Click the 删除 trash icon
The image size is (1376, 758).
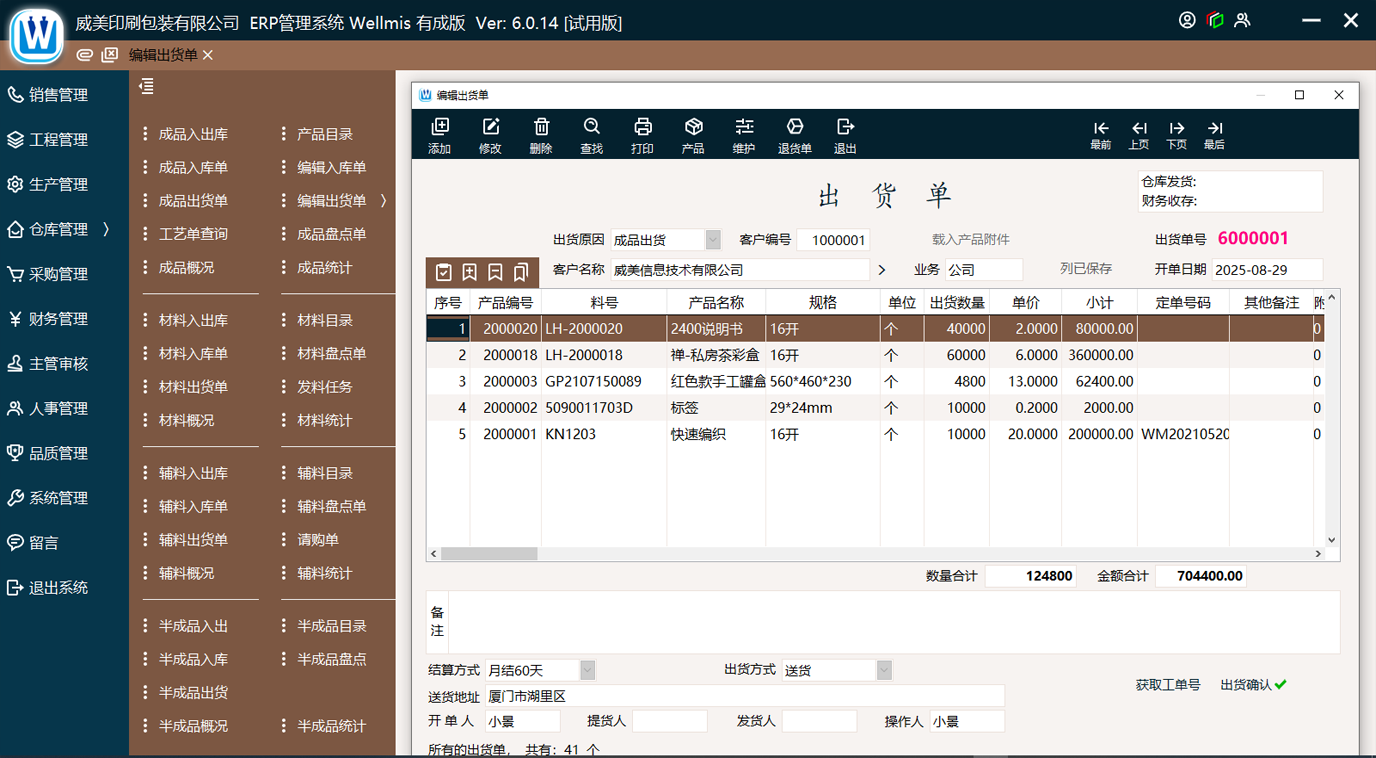point(541,133)
